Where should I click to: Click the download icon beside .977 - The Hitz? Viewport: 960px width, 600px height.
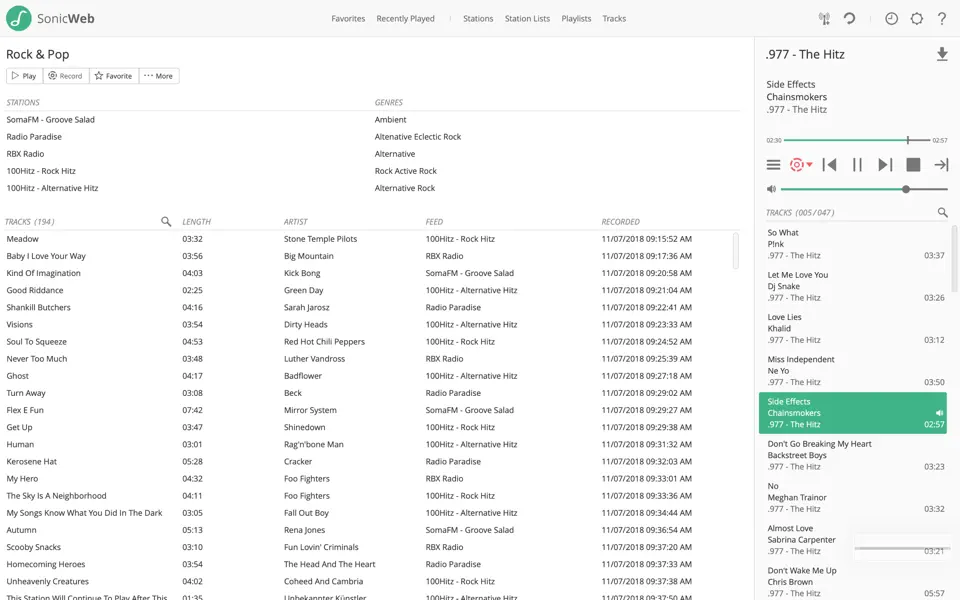click(x=941, y=55)
